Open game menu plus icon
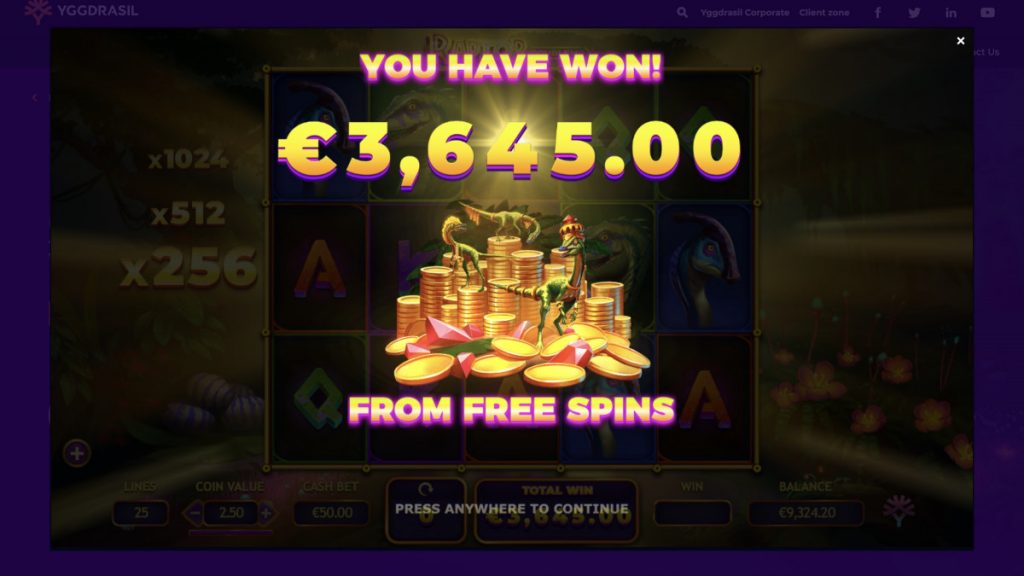The height and width of the screenshot is (576, 1024). pyautogui.click(x=76, y=453)
